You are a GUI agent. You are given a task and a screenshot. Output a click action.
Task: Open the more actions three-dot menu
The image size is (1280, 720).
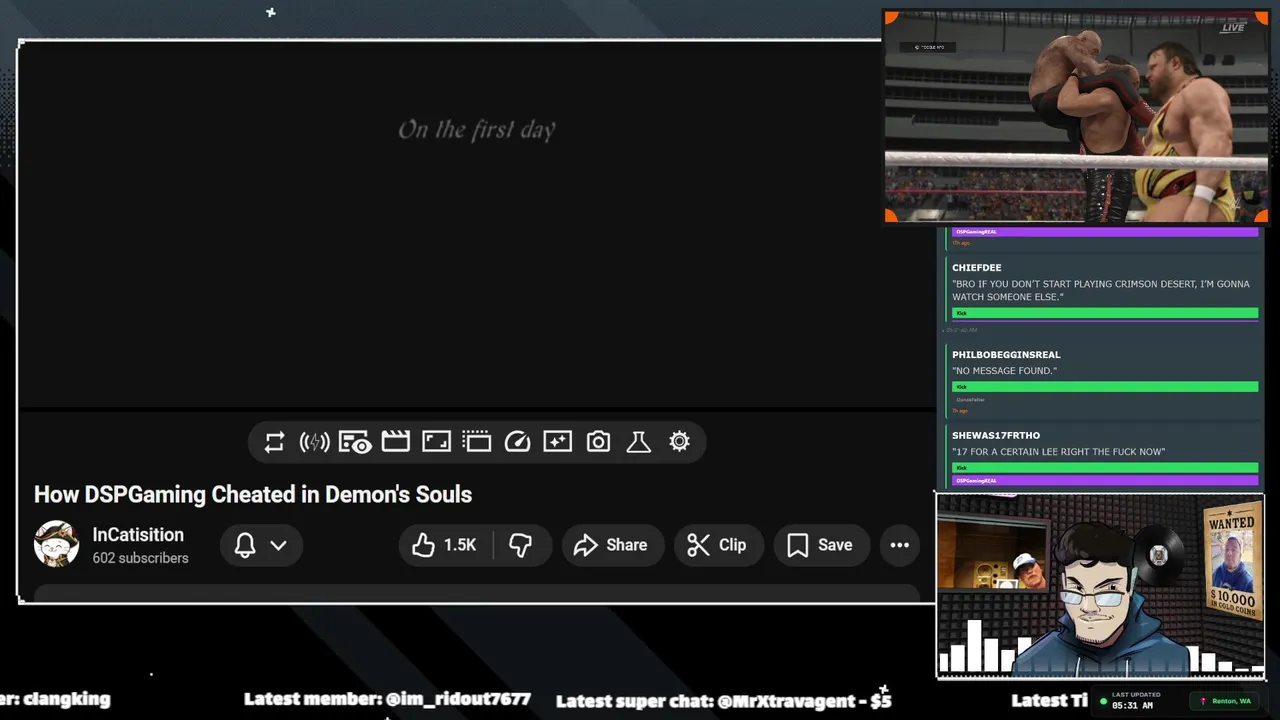[x=900, y=545]
